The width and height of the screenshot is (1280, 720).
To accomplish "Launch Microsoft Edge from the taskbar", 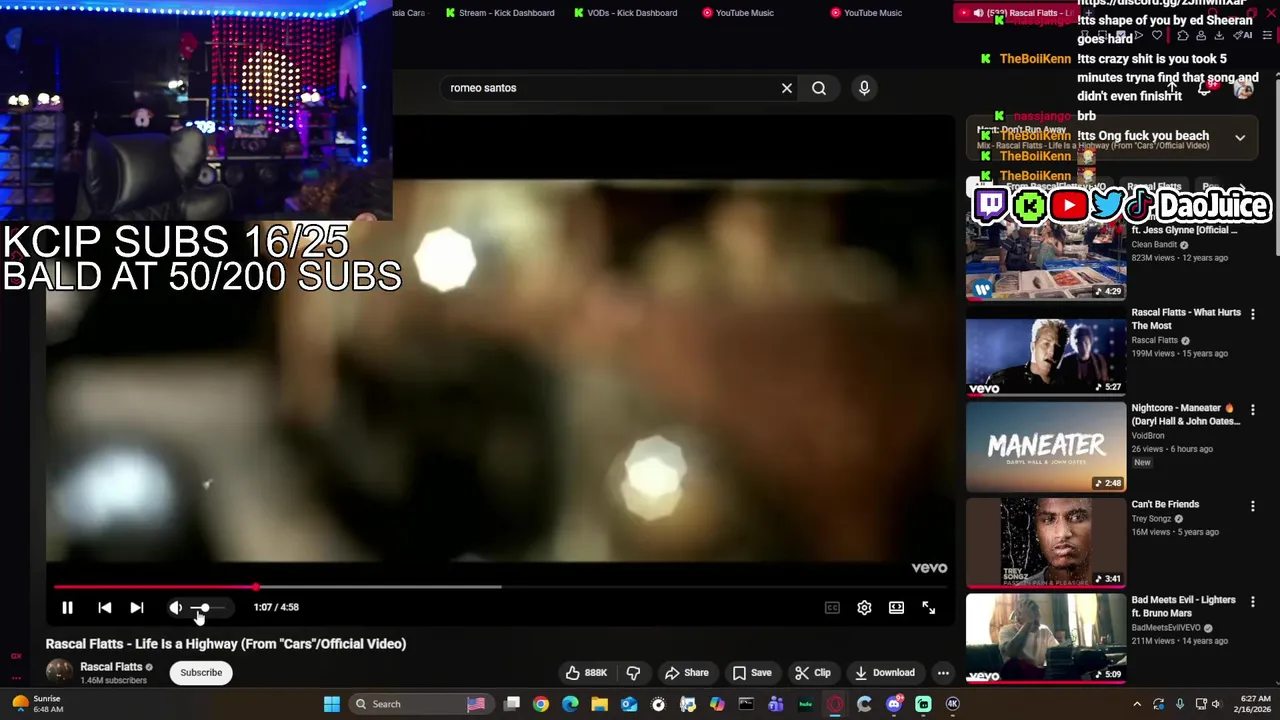I will click(570, 704).
